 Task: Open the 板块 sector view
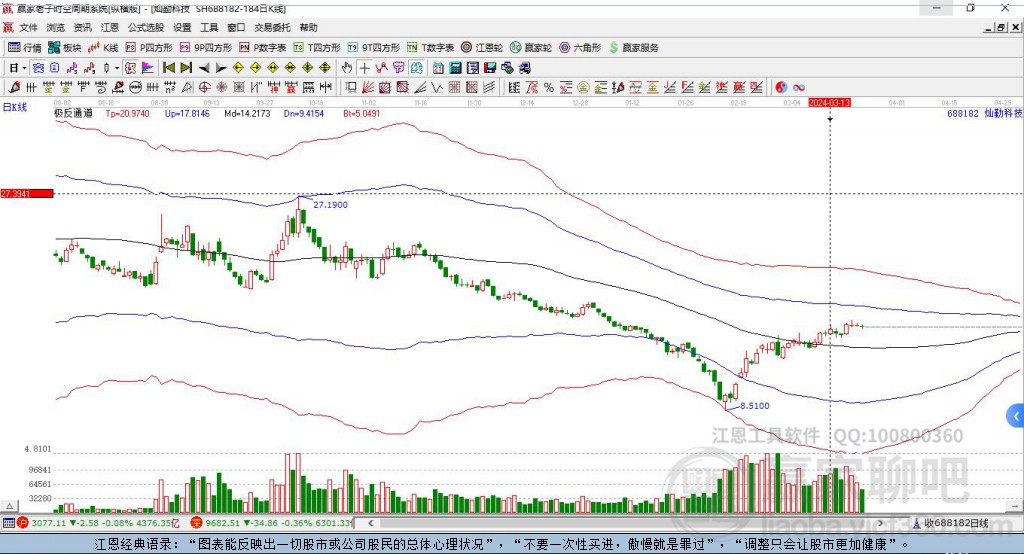click(x=65, y=48)
